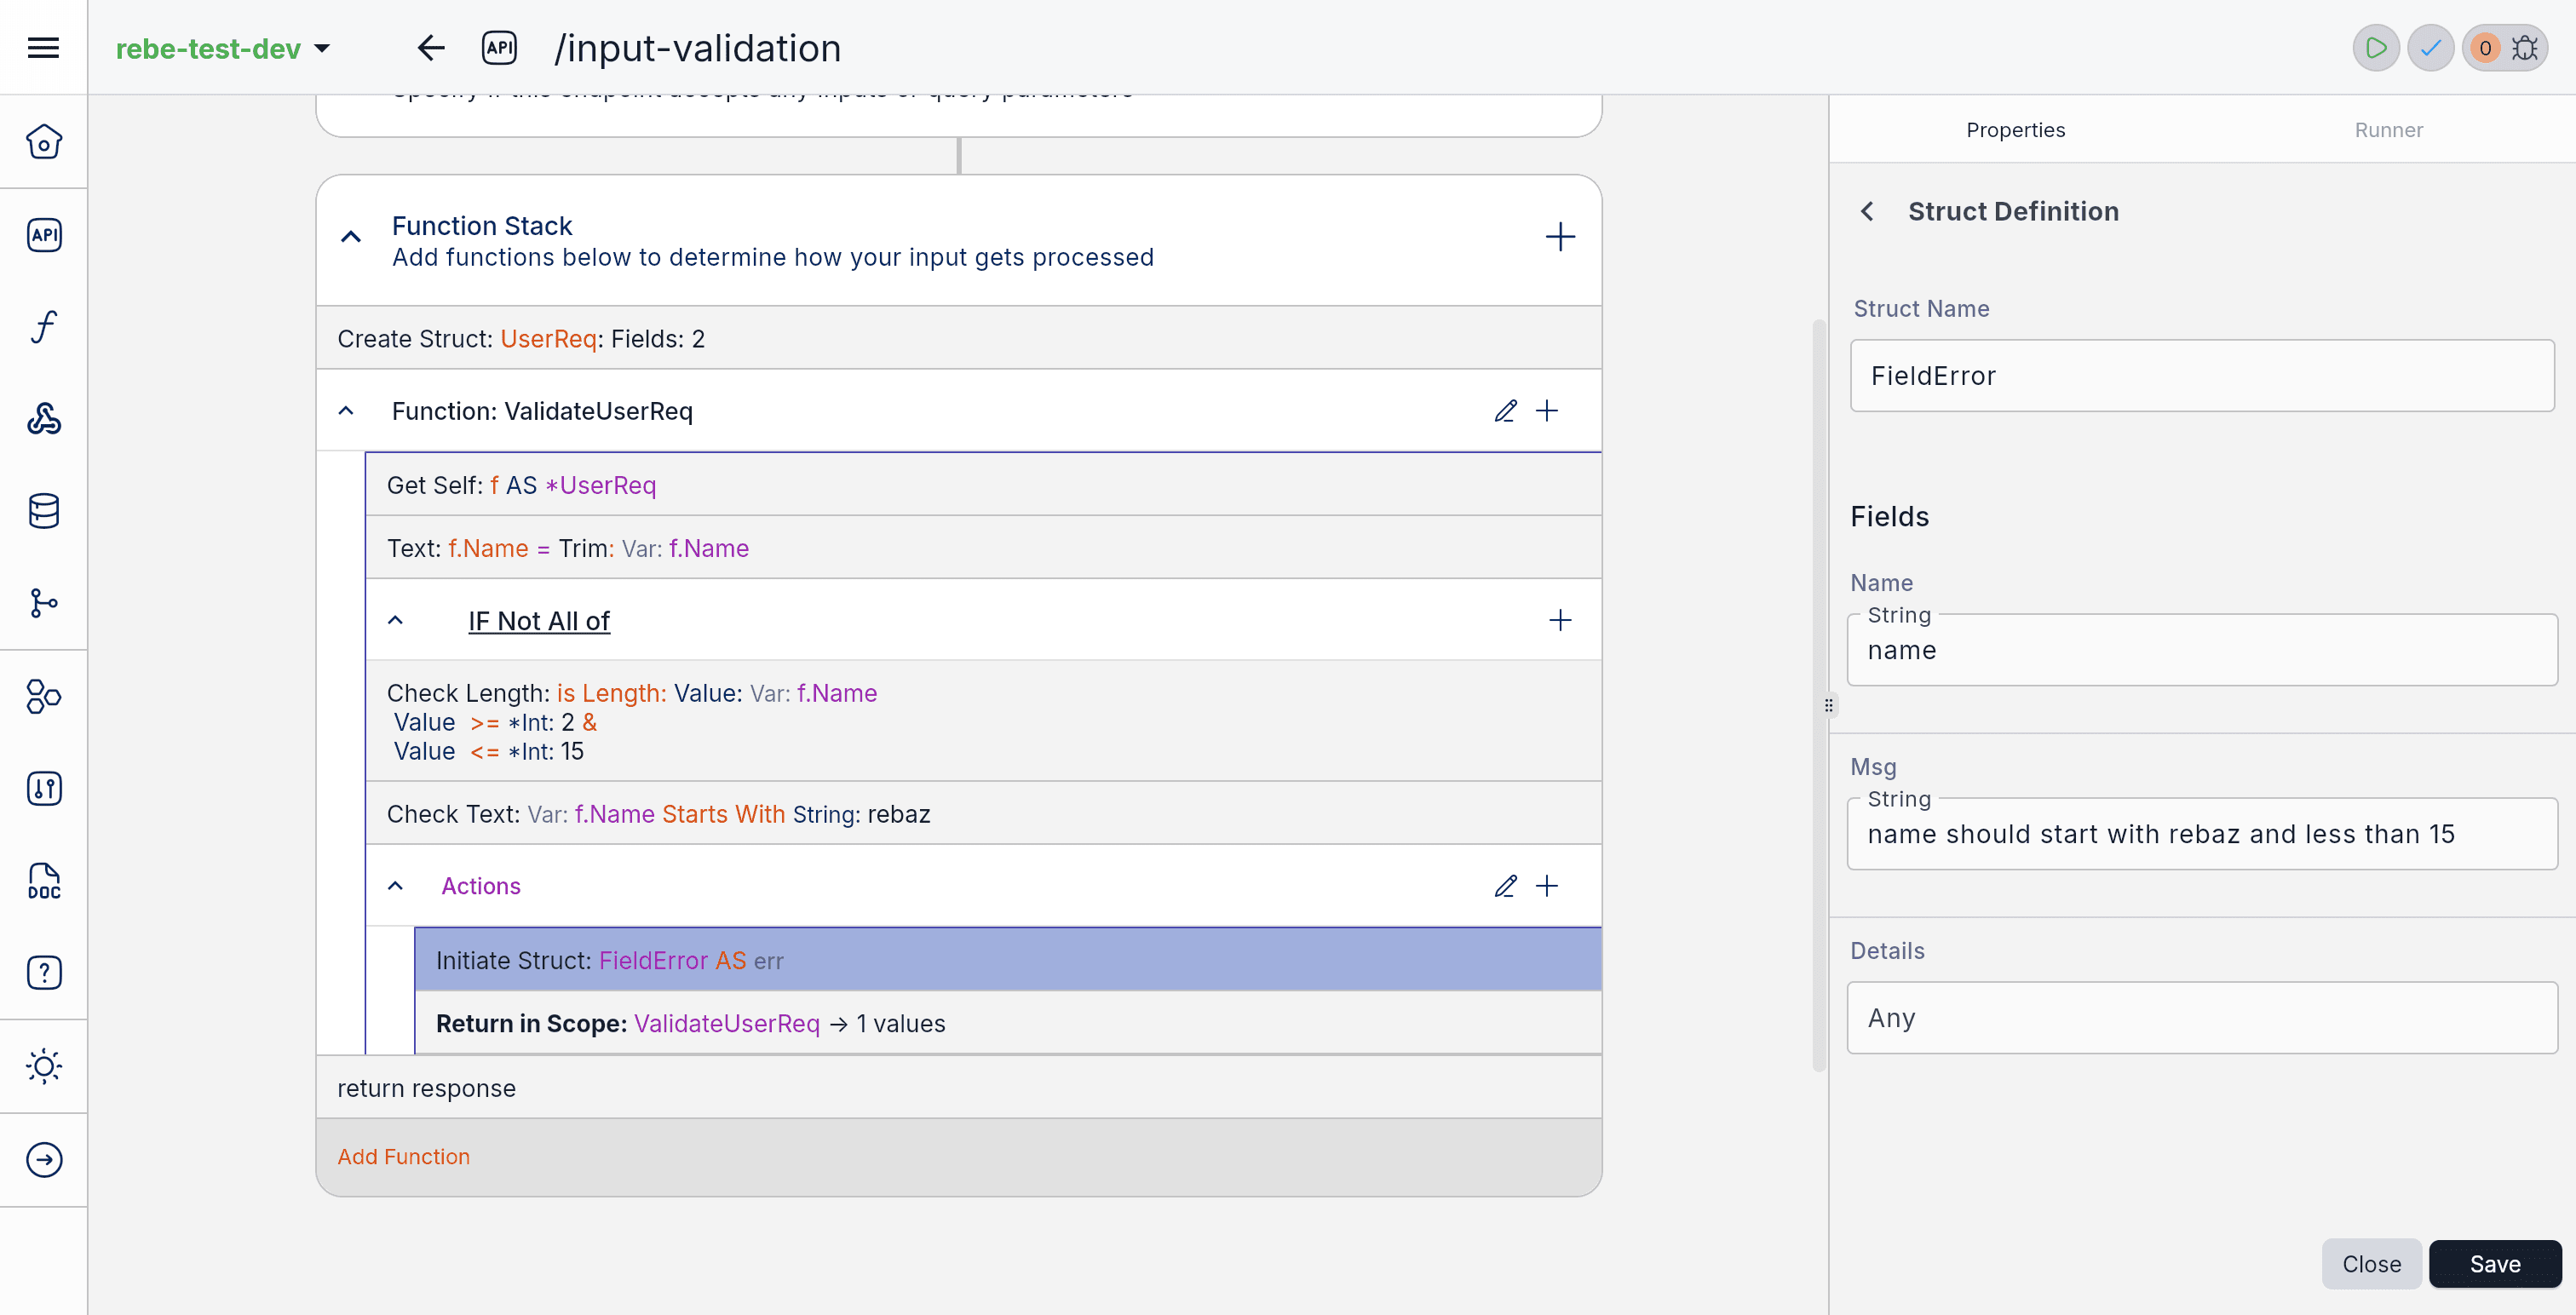Select the Text f.Name Trim row
The height and width of the screenshot is (1315, 2576).
[x=984, y=547]
